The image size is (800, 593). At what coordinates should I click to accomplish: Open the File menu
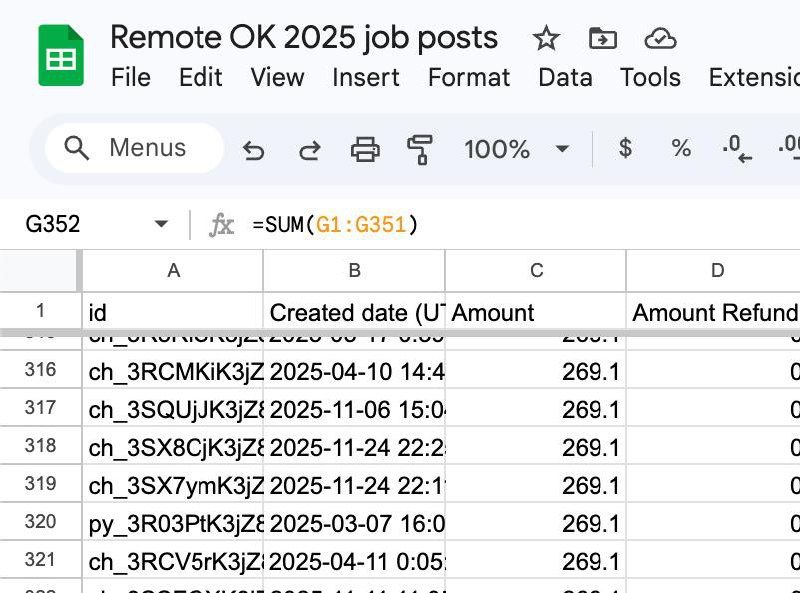pos(130,78)
